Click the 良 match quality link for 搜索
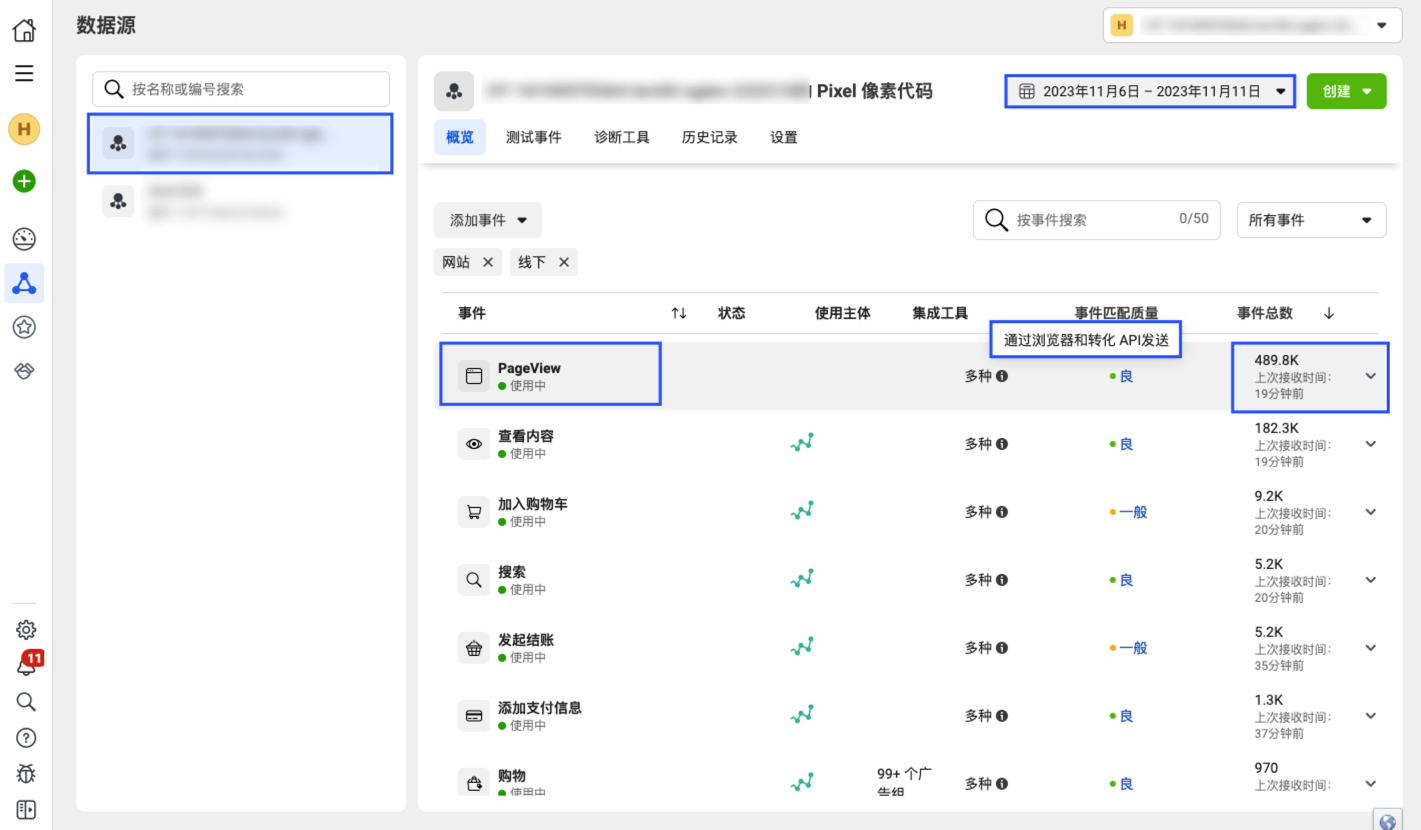 pyautogui.click(x=1126, y=580)
